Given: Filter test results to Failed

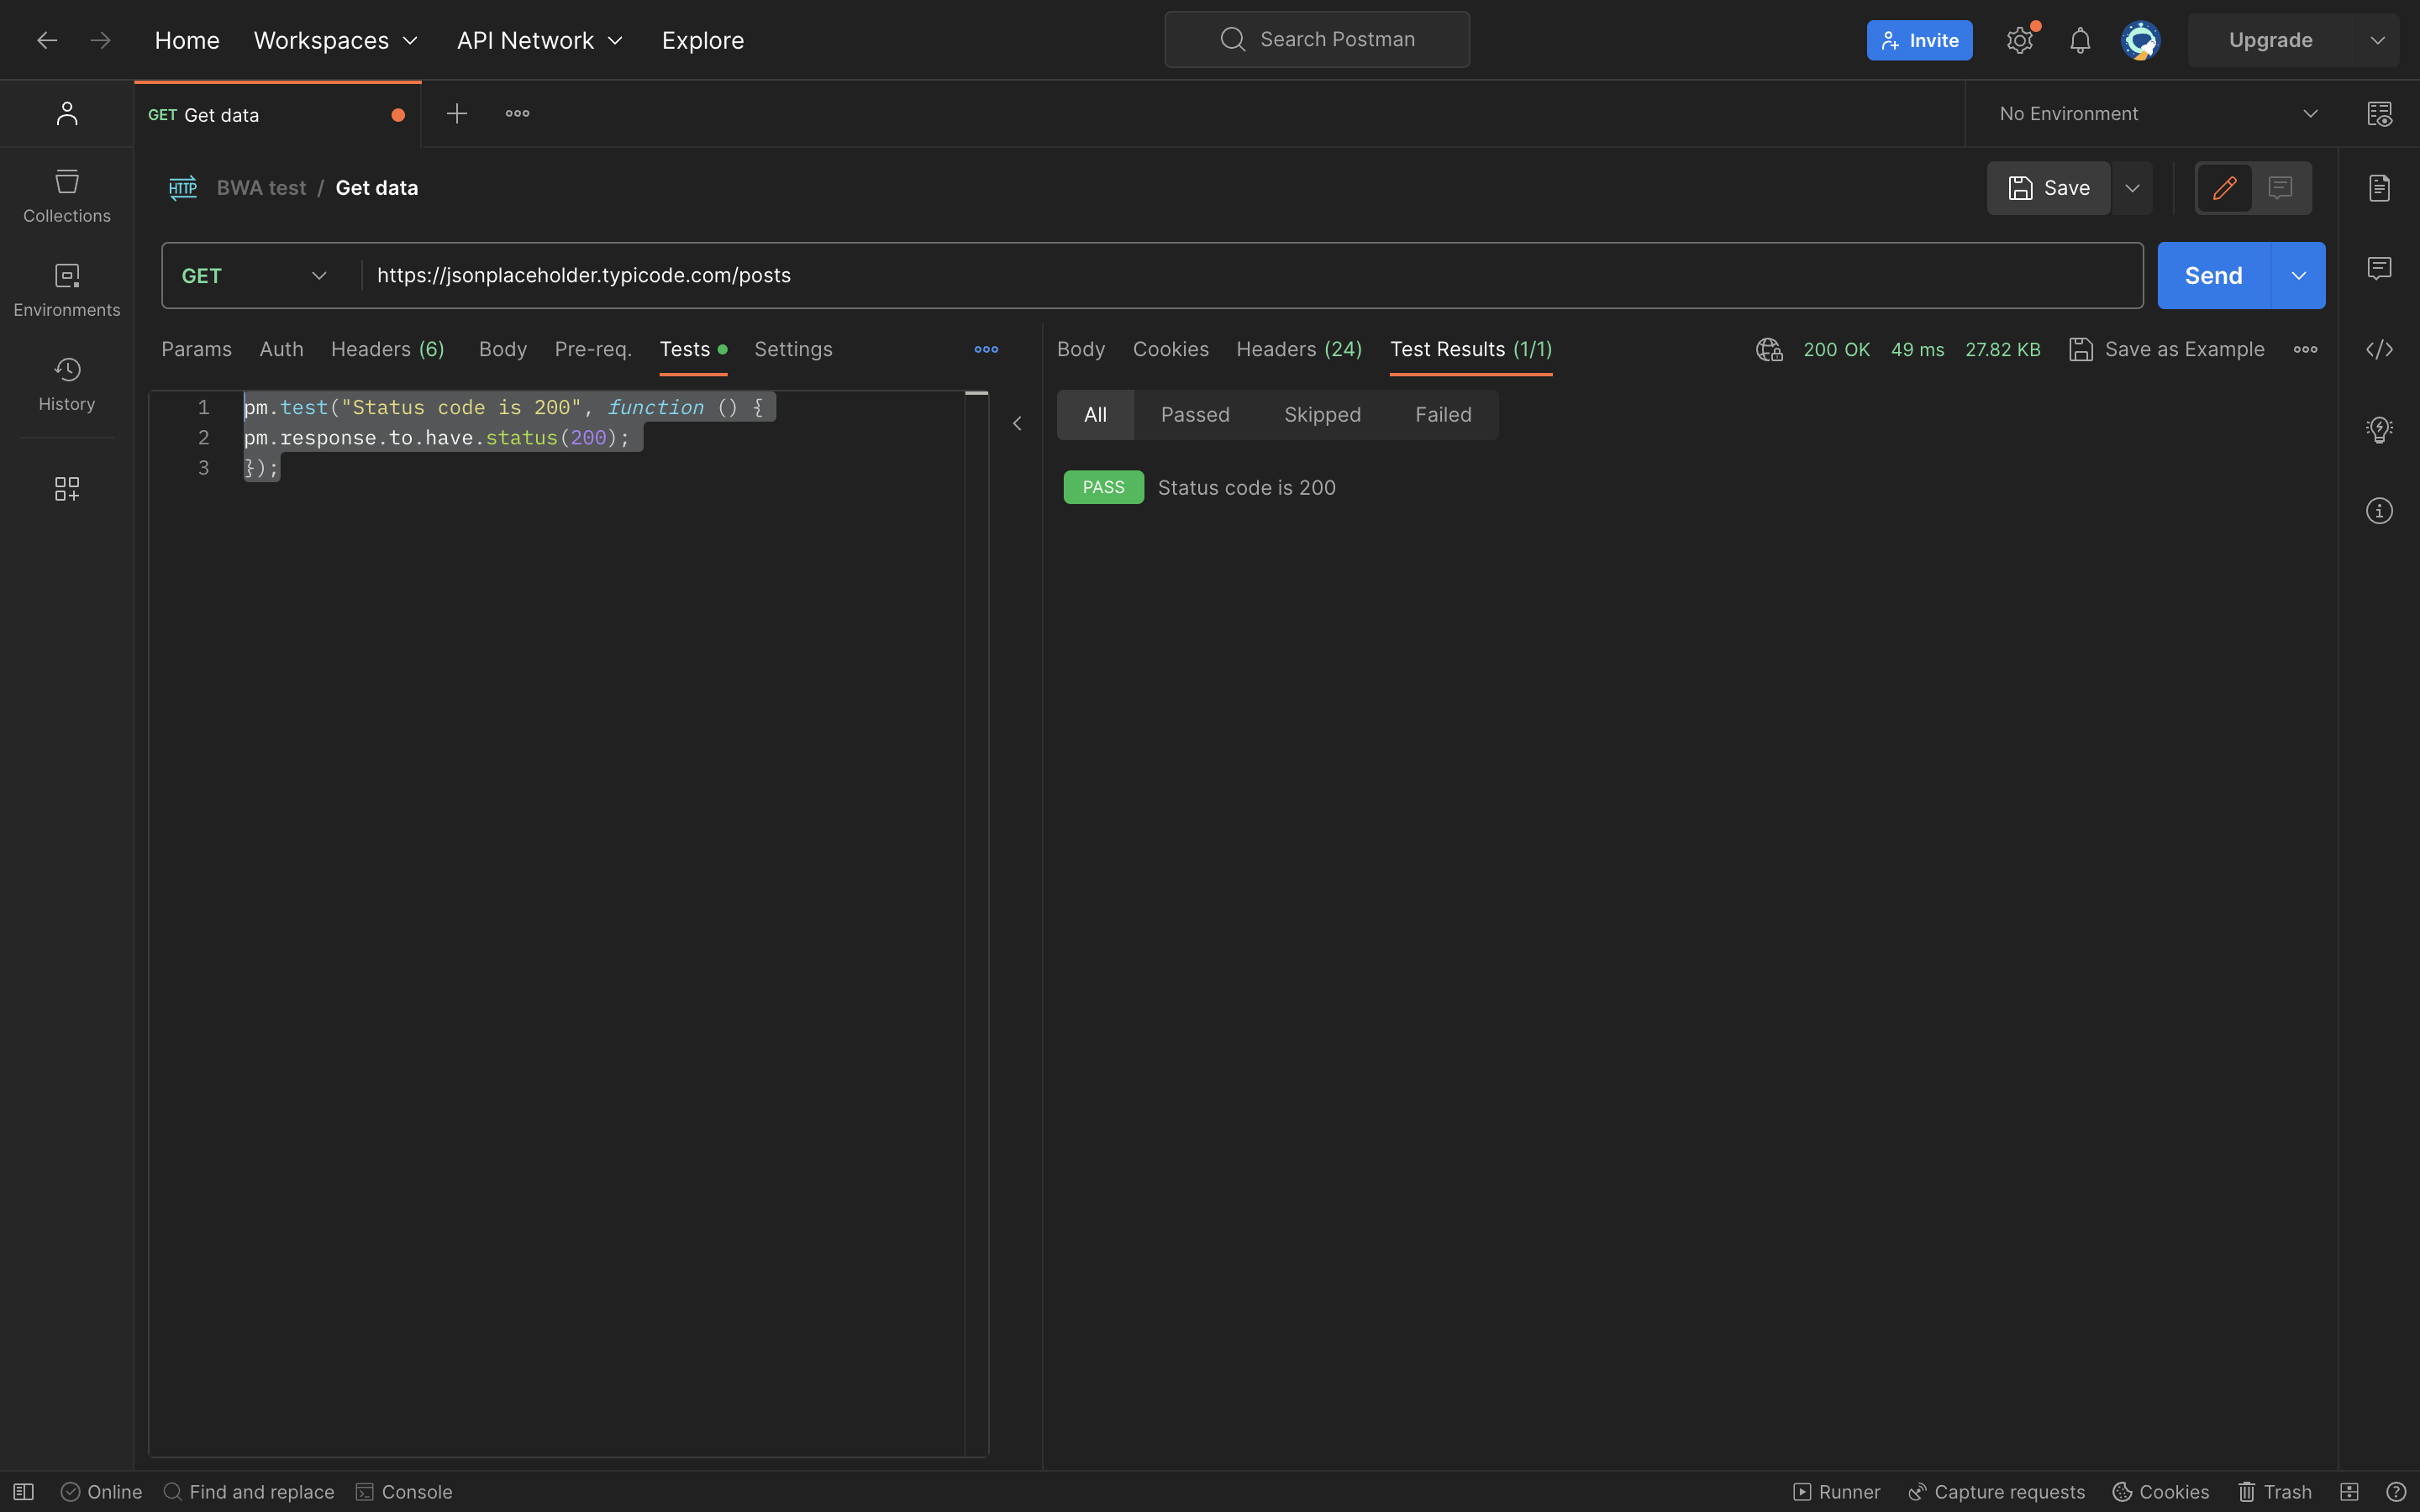Looking at the screenshot, I should coord(1443,415).
